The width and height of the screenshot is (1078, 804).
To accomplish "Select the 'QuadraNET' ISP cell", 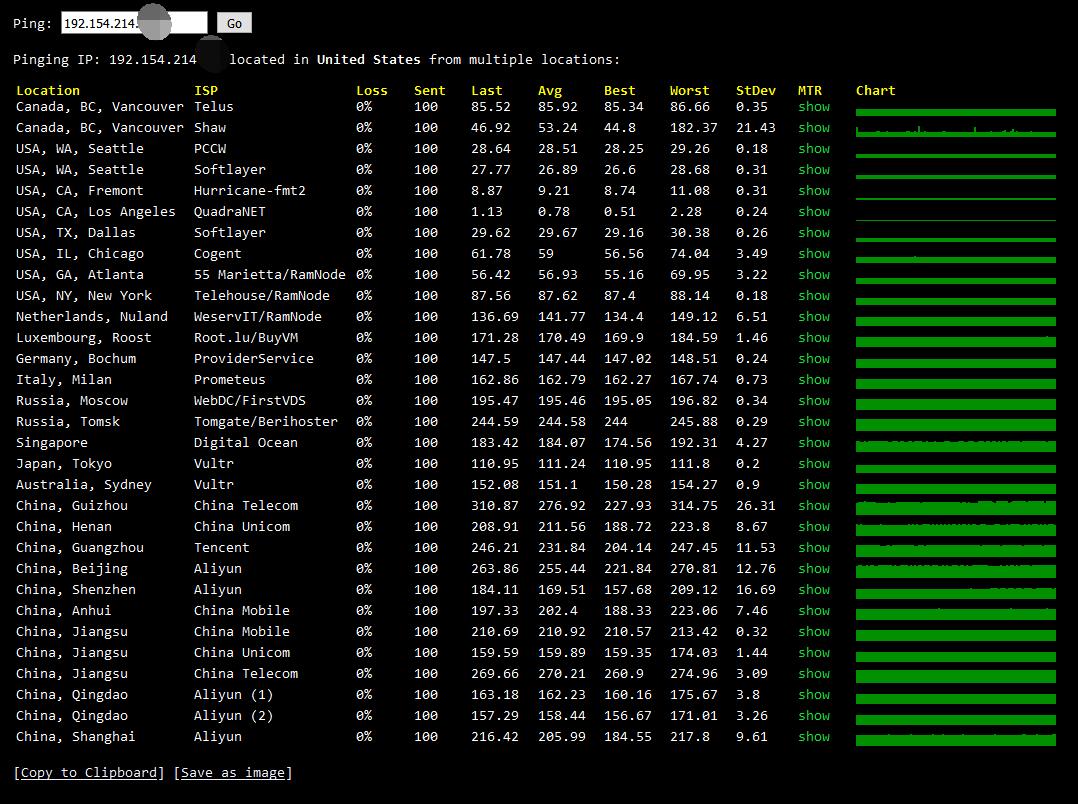I will (230, 212).
